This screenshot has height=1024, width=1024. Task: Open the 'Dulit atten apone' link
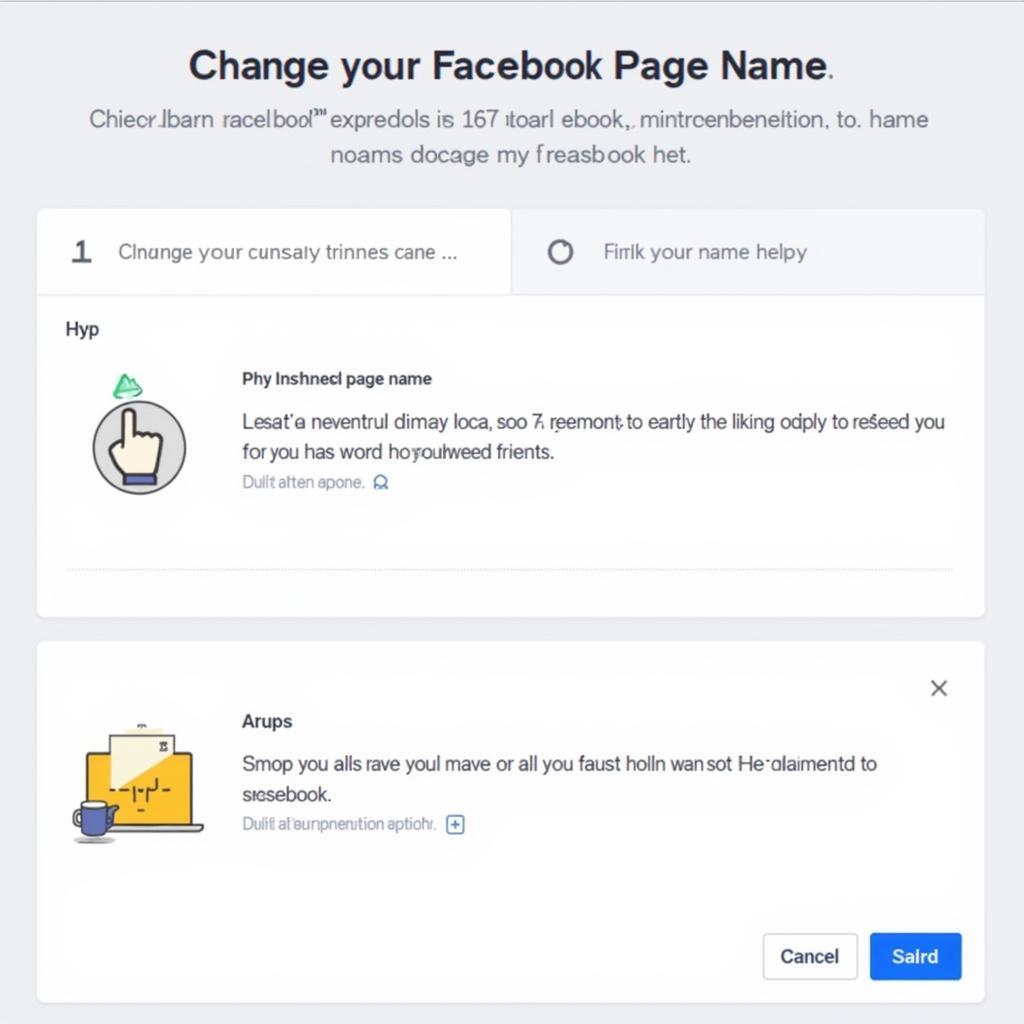305,482
